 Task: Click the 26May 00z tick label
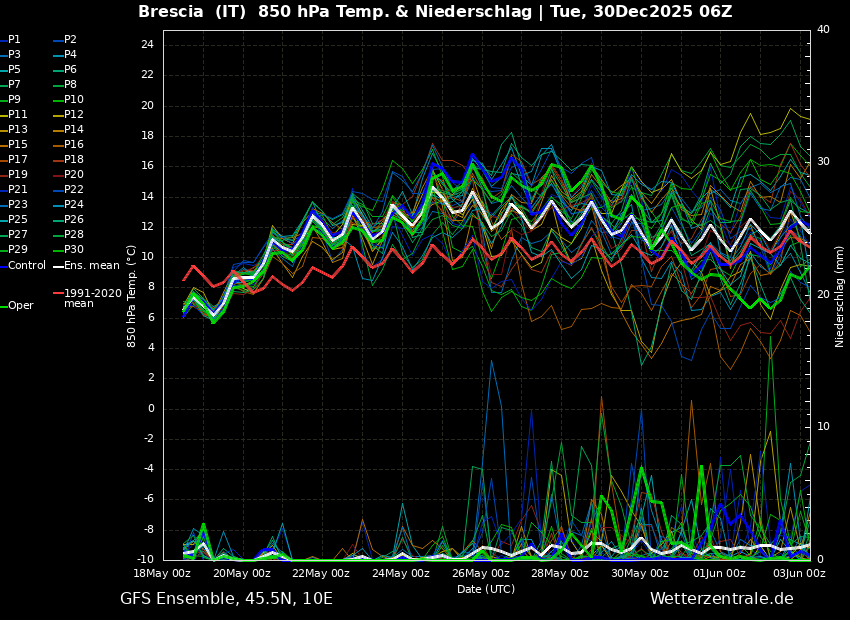(x=480, y=573)
